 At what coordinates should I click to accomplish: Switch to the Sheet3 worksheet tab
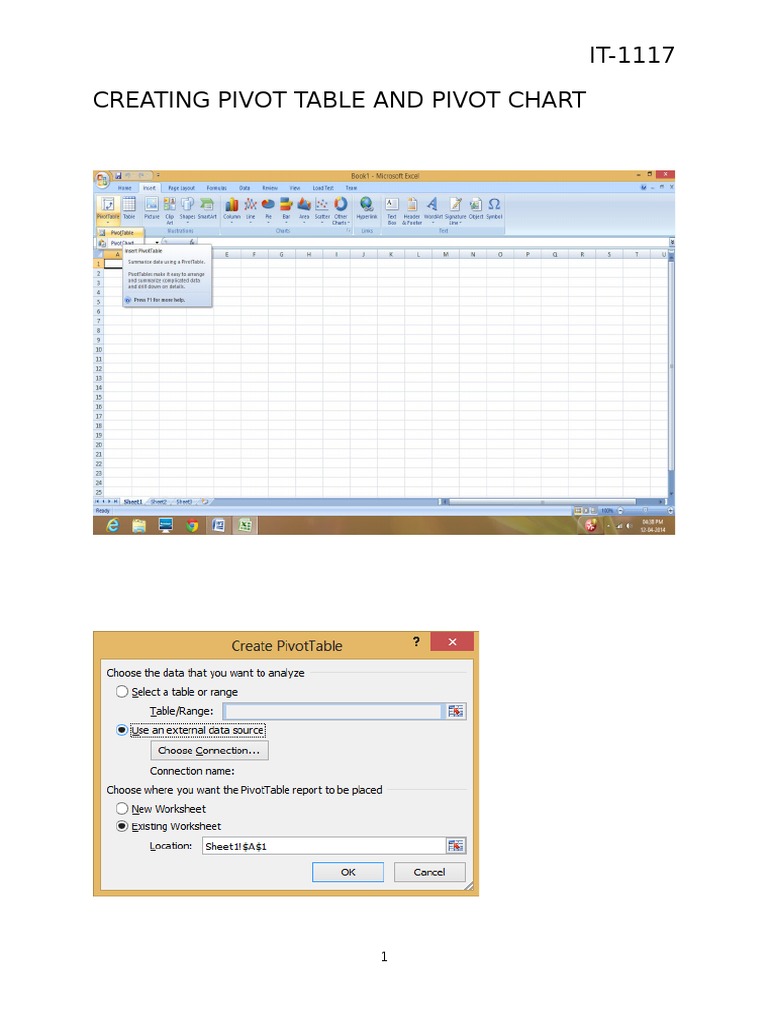point(184,502)
